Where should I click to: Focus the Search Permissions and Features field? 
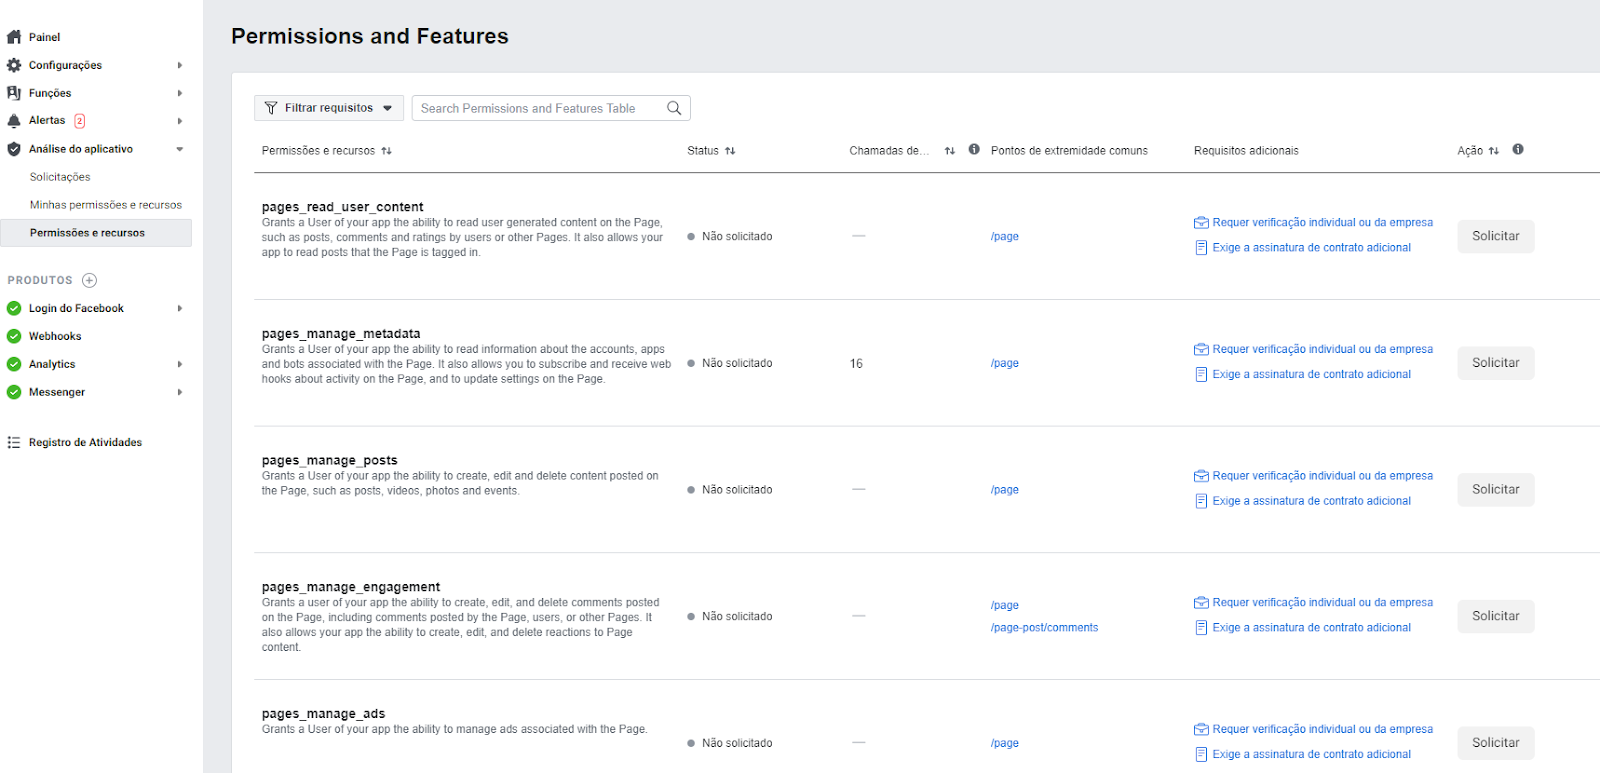click(540, 108)
